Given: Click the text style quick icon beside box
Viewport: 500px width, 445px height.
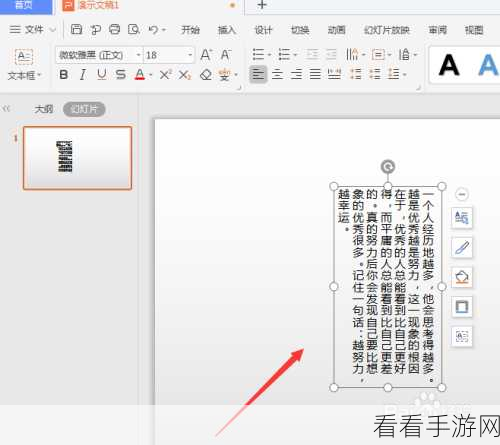Looking at the screenshot, I should (462, 218).
